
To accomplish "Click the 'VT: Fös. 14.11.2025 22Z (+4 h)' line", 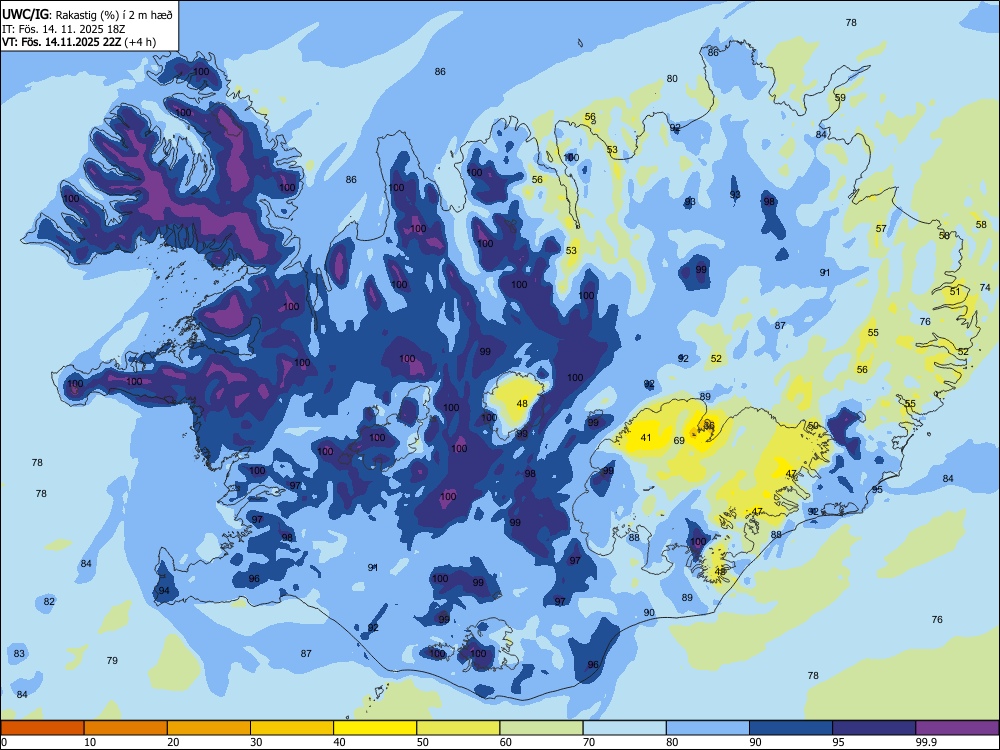I will [x=78, y=43].
